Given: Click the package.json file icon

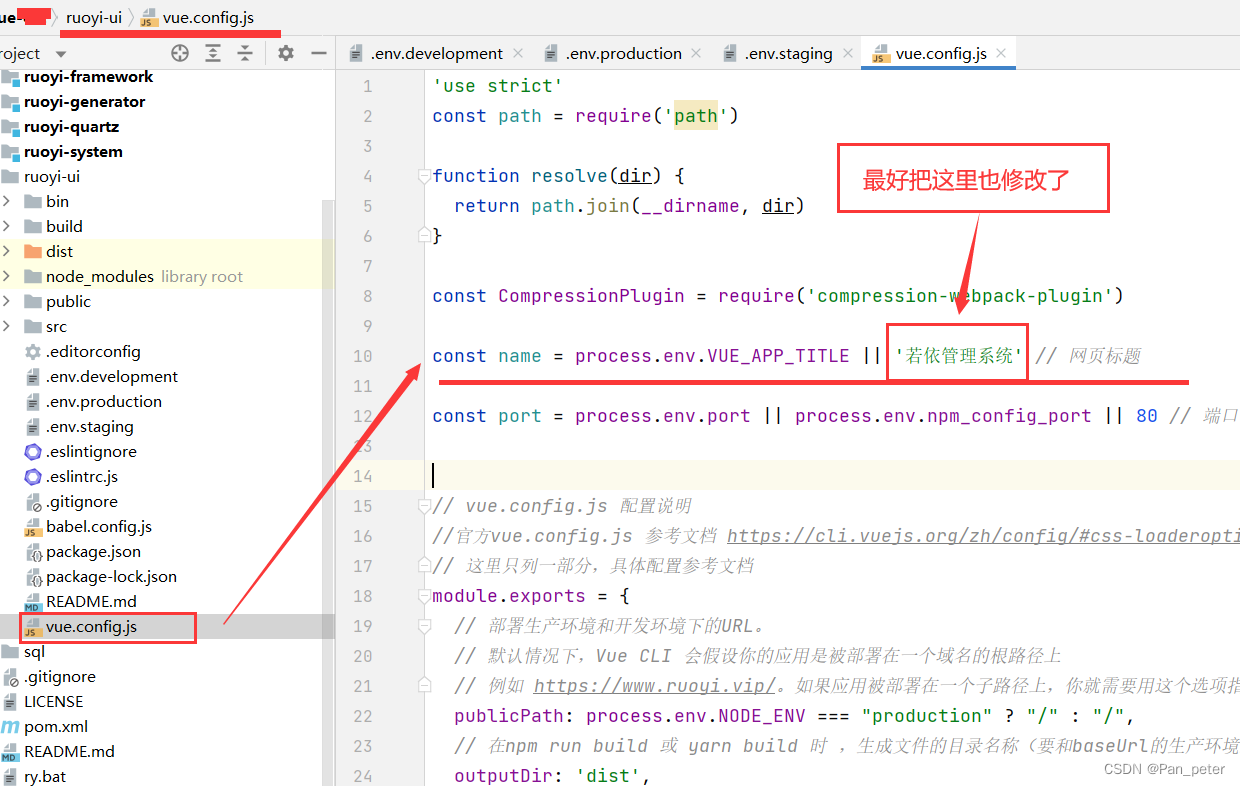Looking at the screenshot, I should [x=32, y=551].
